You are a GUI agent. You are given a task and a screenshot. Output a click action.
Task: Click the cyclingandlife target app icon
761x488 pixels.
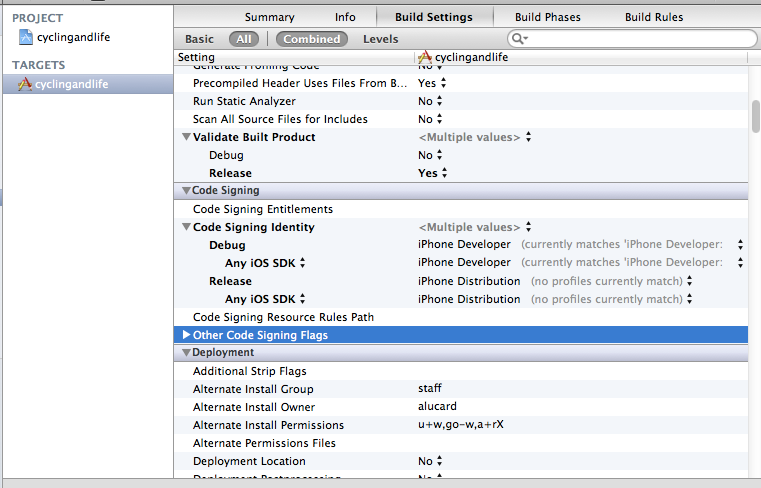pyautogui.click(x=25, y=84)
